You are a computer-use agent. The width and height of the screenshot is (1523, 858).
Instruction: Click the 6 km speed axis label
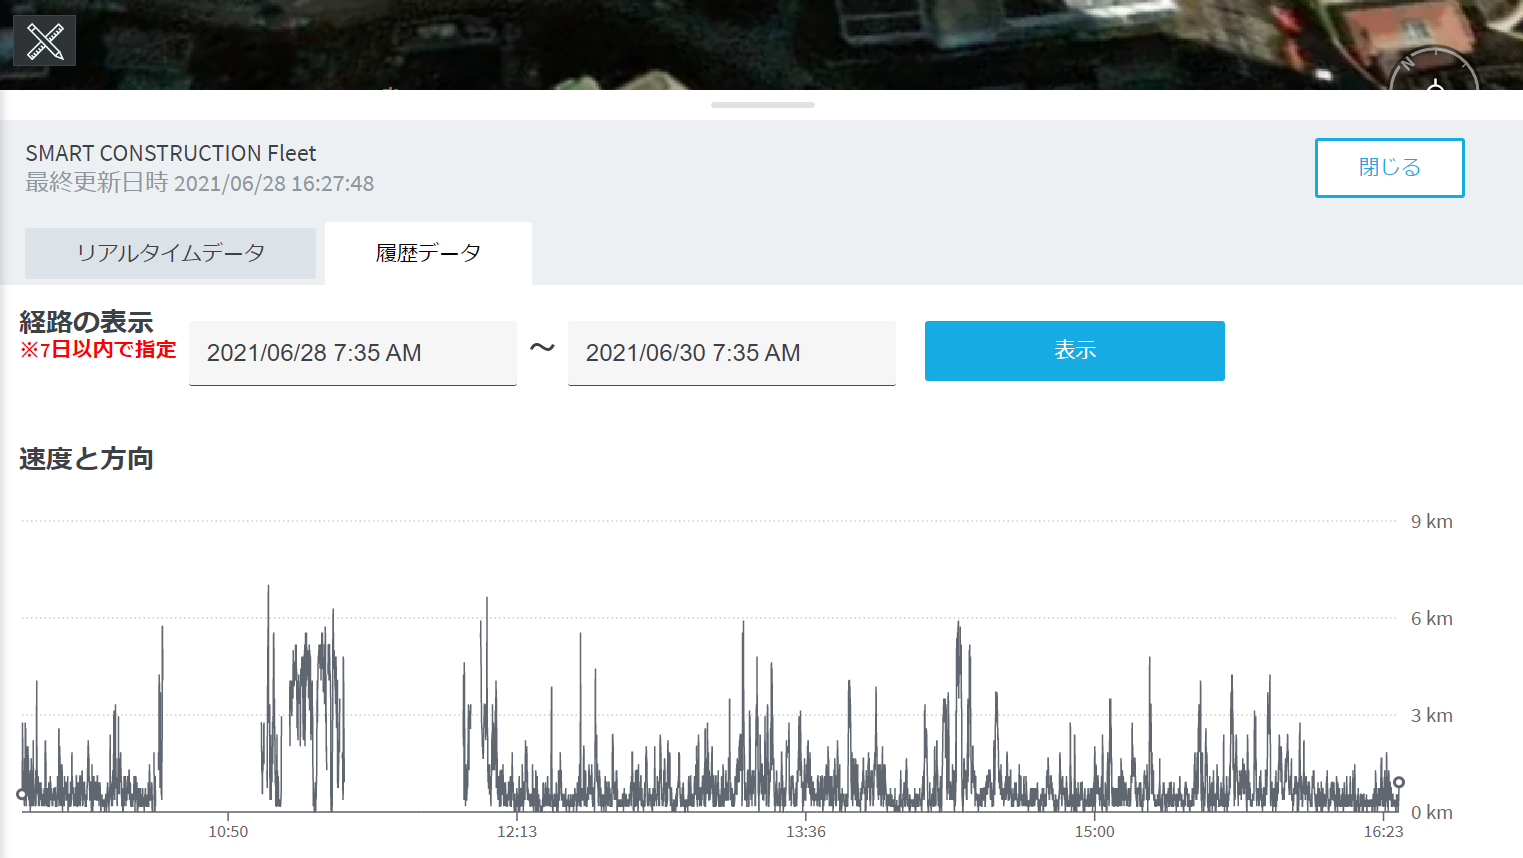tap(1431, 619)
